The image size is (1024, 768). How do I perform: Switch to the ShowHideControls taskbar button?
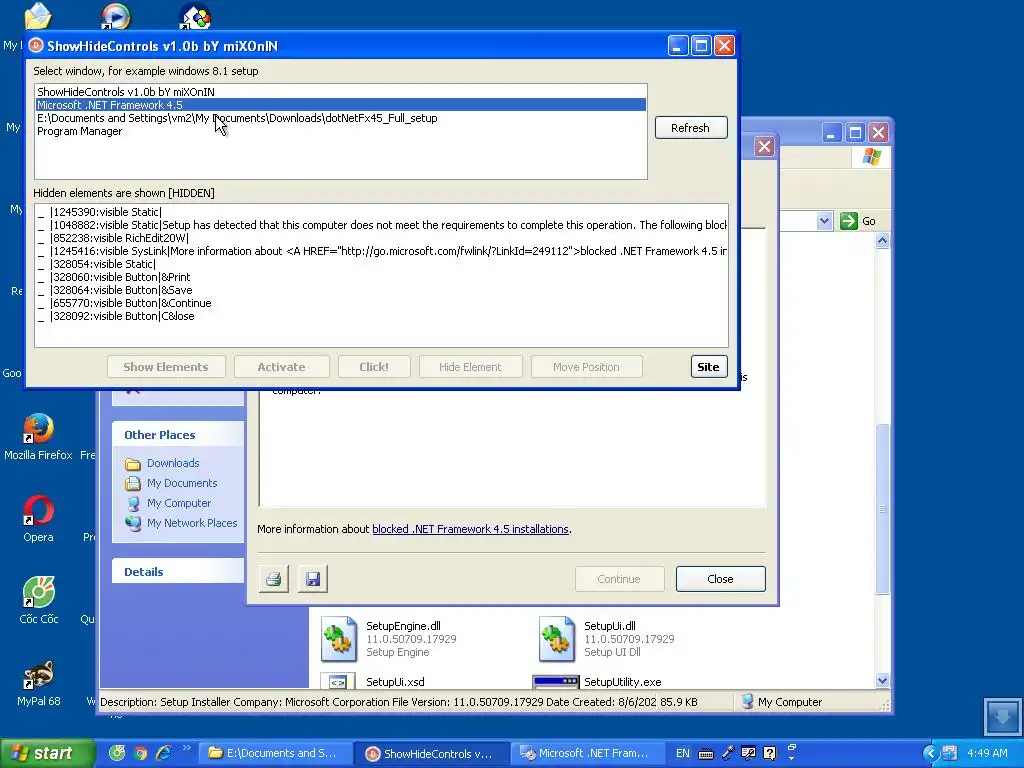(x=432, y=754)
